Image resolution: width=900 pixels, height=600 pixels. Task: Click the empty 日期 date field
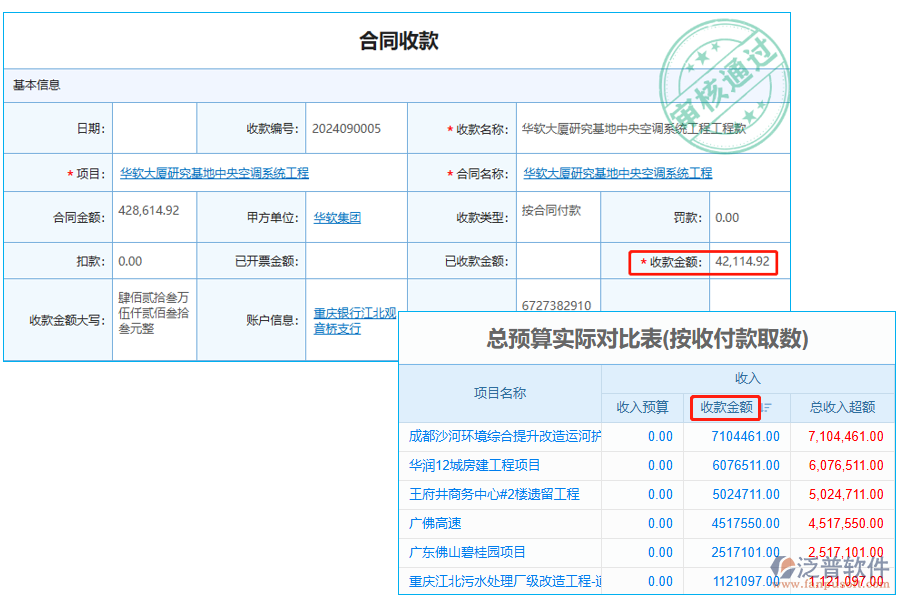155,127
